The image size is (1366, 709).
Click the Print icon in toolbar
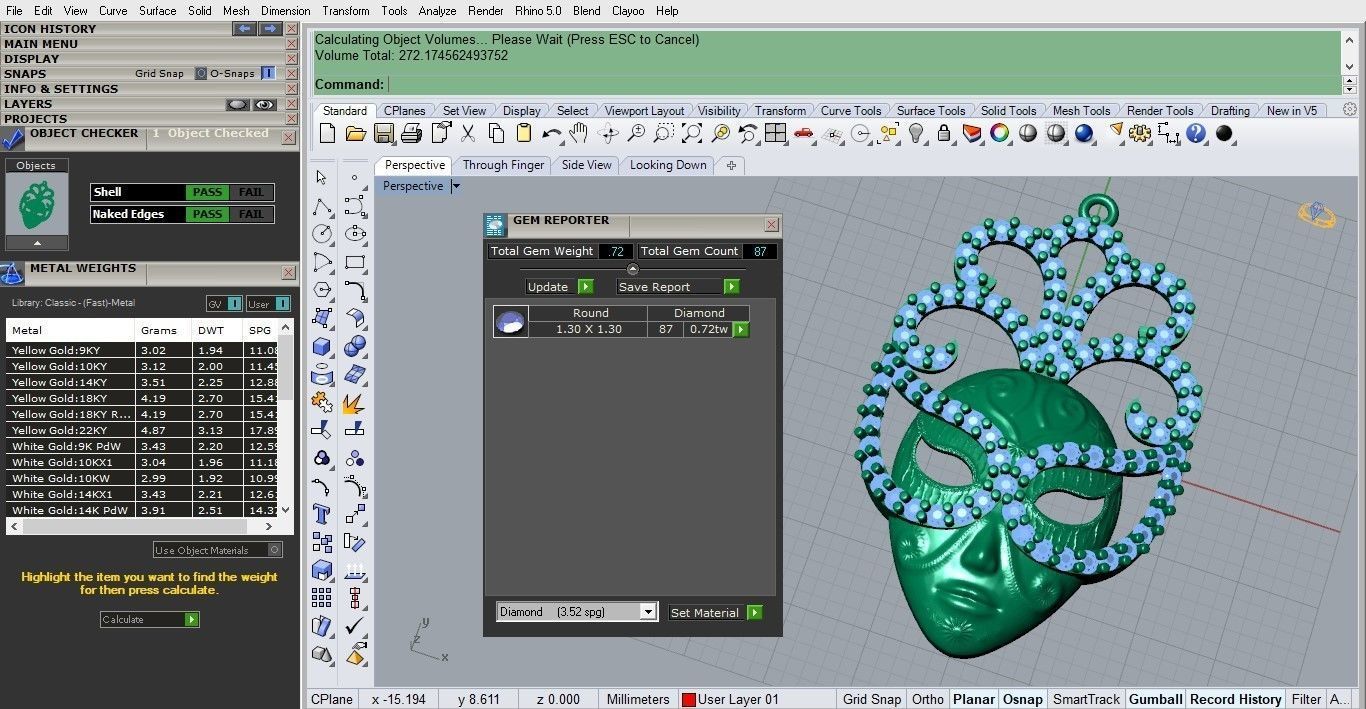tap(411, 133)
